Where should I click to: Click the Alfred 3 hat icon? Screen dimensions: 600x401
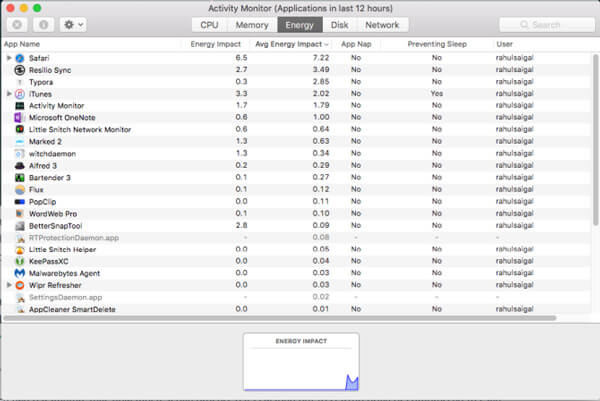(x=20, y=166)
